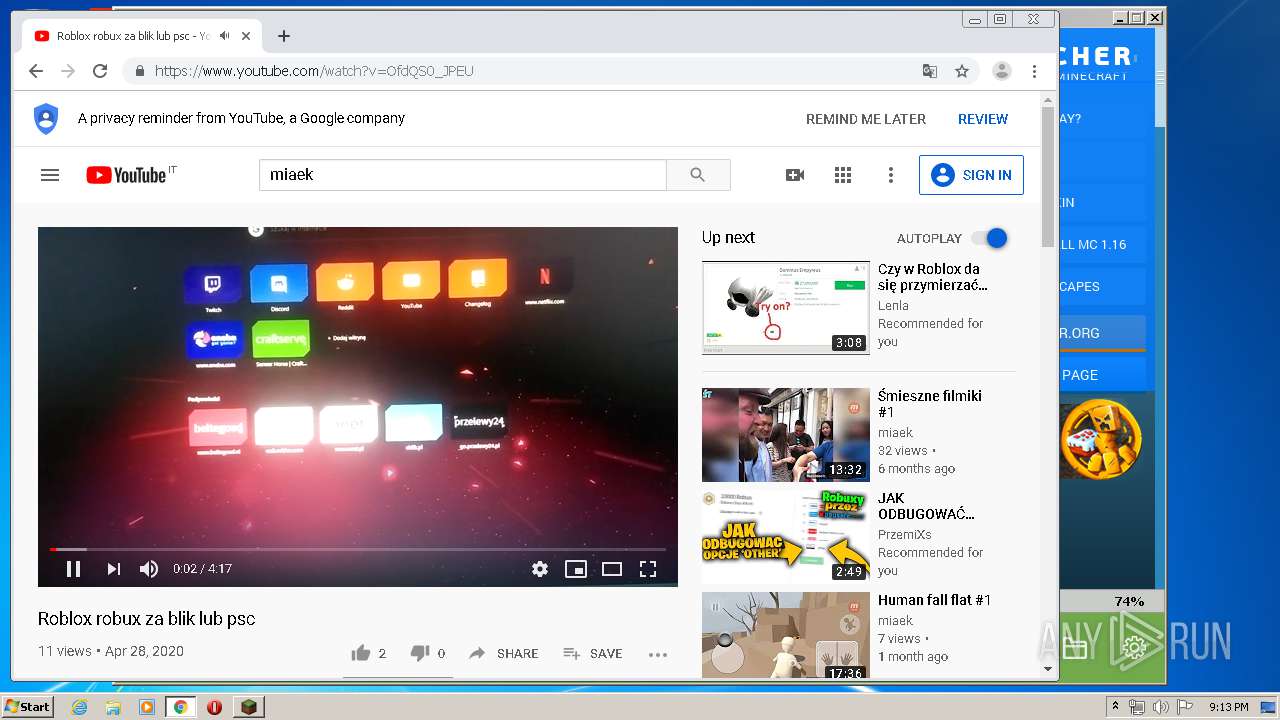The height and width of the screenshot is (720, 1280).
Task: Open YouTube settings three-dot menu
Action: pyautogui.click(x=891, y=175)
